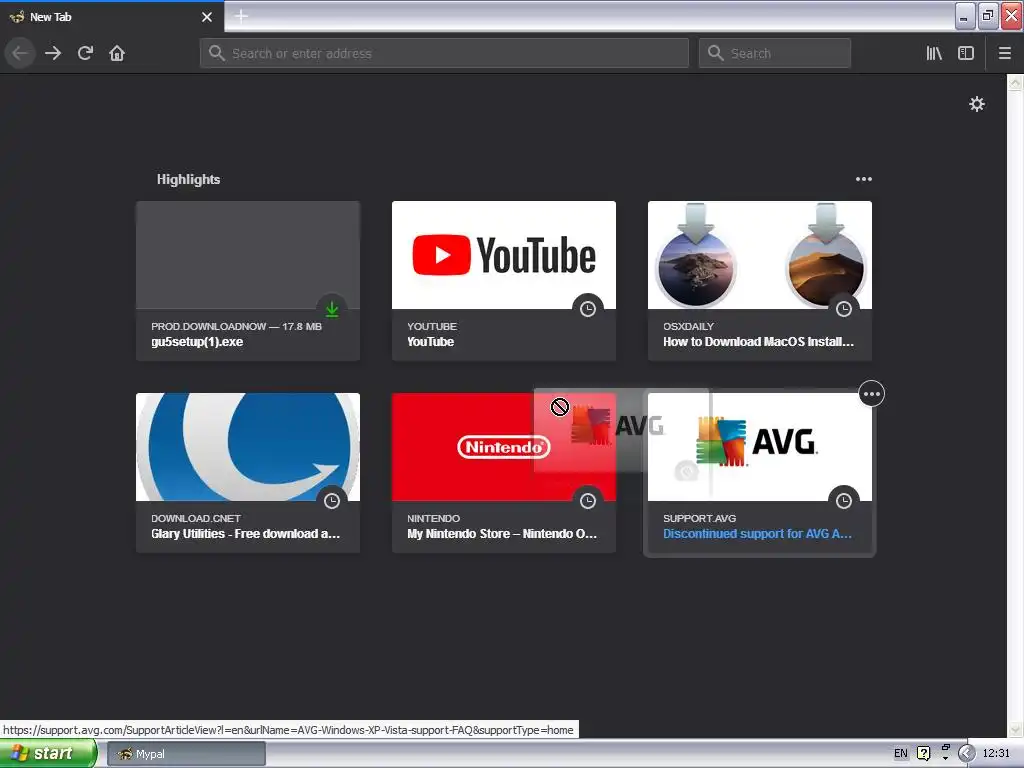
Task: Click the history clock icon on YouTube card
Action: (588, 309)
